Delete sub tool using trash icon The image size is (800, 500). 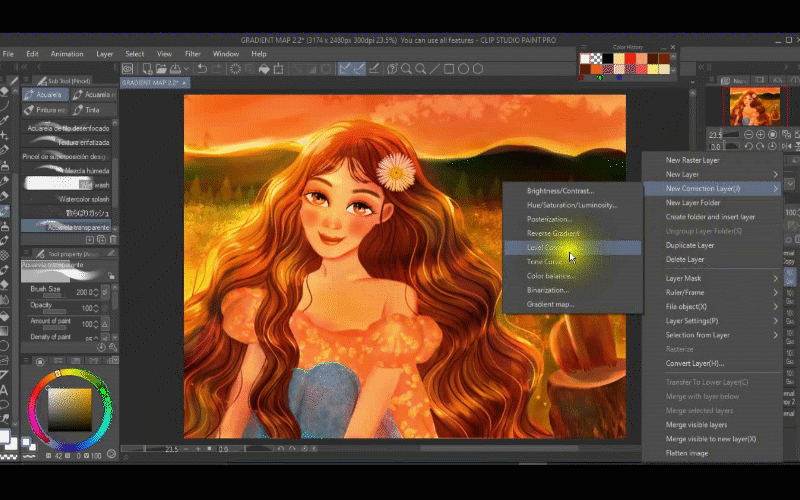pyautogui.click(x=113, y=239)
